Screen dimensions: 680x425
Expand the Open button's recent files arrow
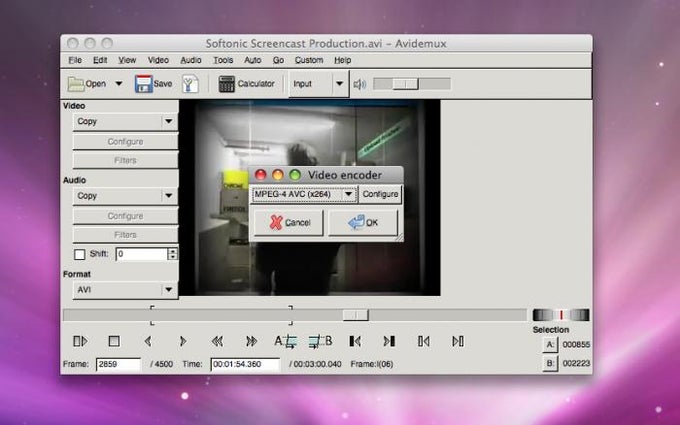point(118,84)
